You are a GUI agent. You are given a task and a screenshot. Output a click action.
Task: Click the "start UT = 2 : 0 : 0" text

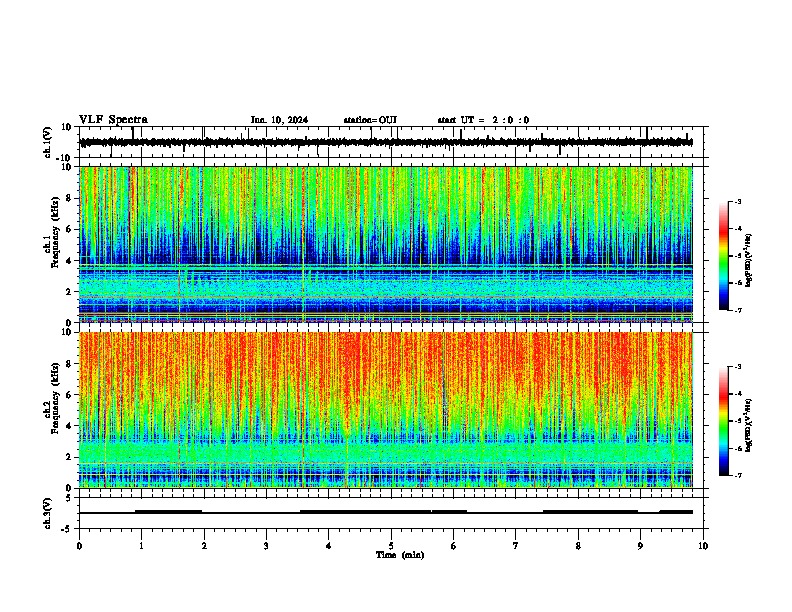(483, 120)
